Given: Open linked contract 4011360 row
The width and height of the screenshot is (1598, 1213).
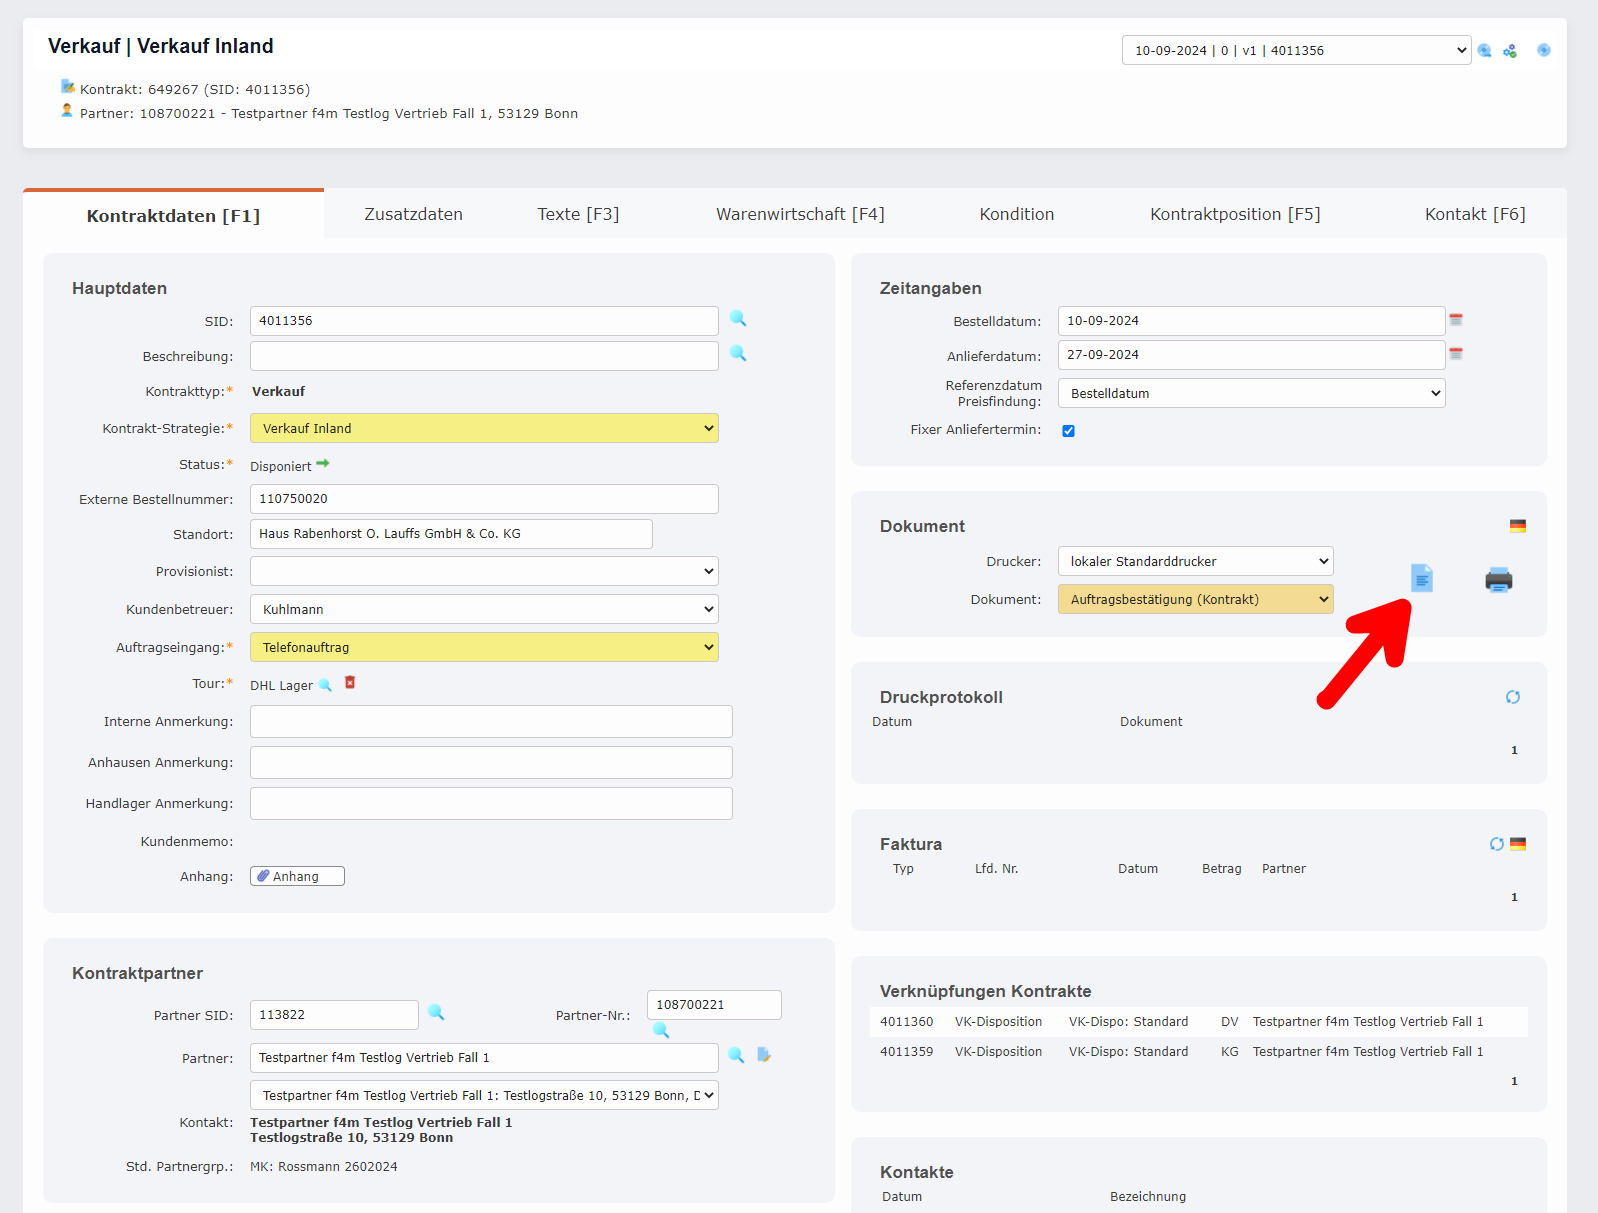Looking at the screenshot, I should click(x=906, y=1022).
